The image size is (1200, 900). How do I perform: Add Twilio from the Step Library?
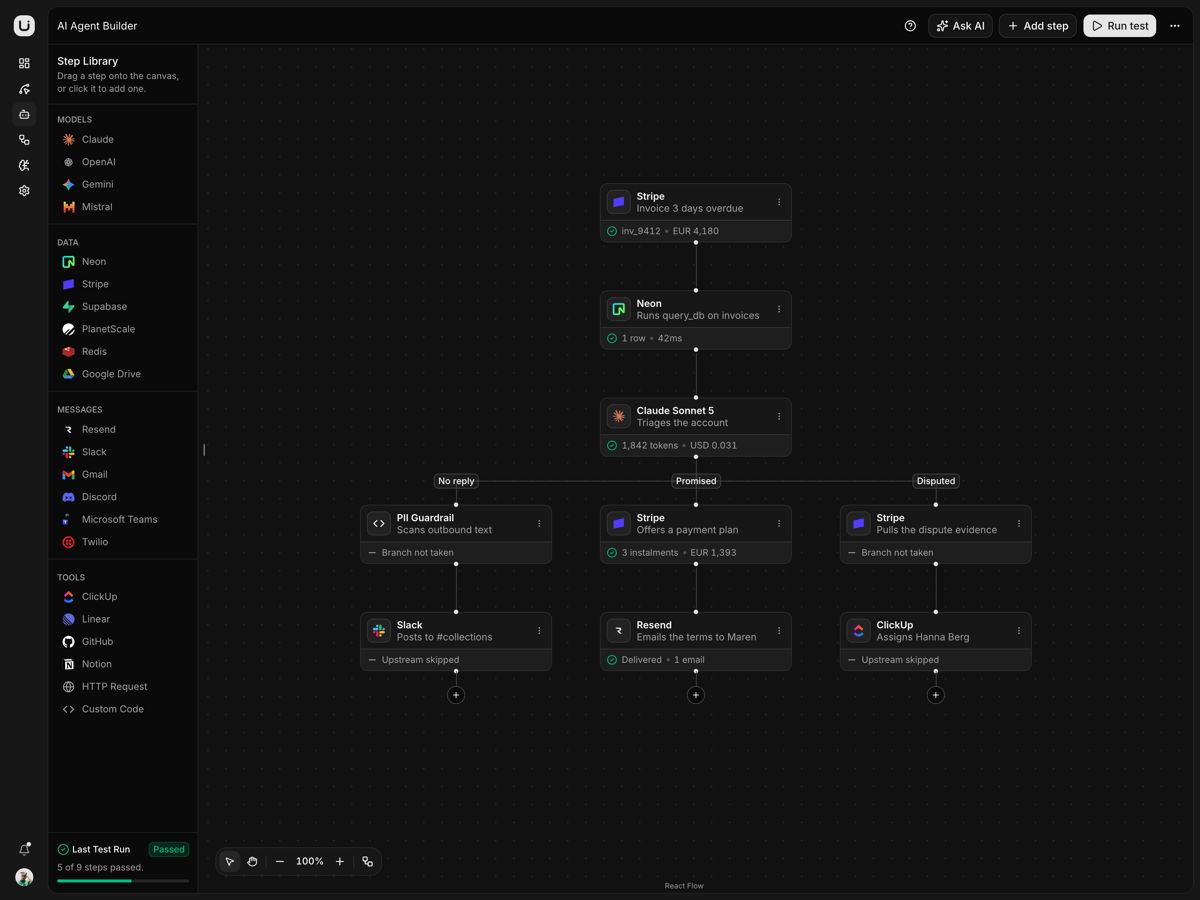point(123,542)
